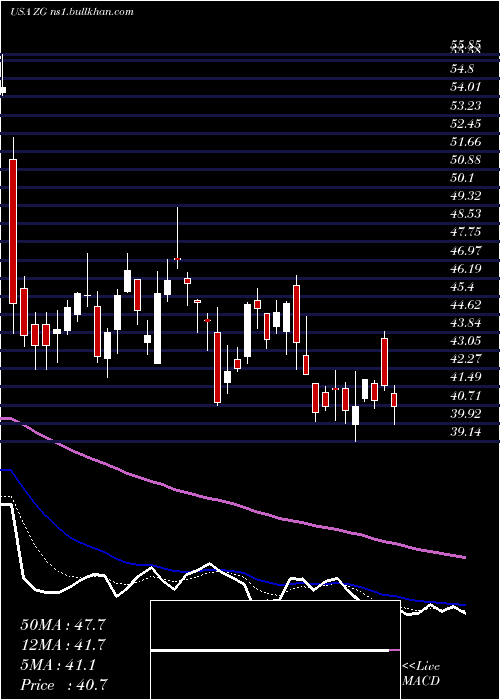Select the 50.1 price axis label
This screenshot has height=700, width=500.
462,178
